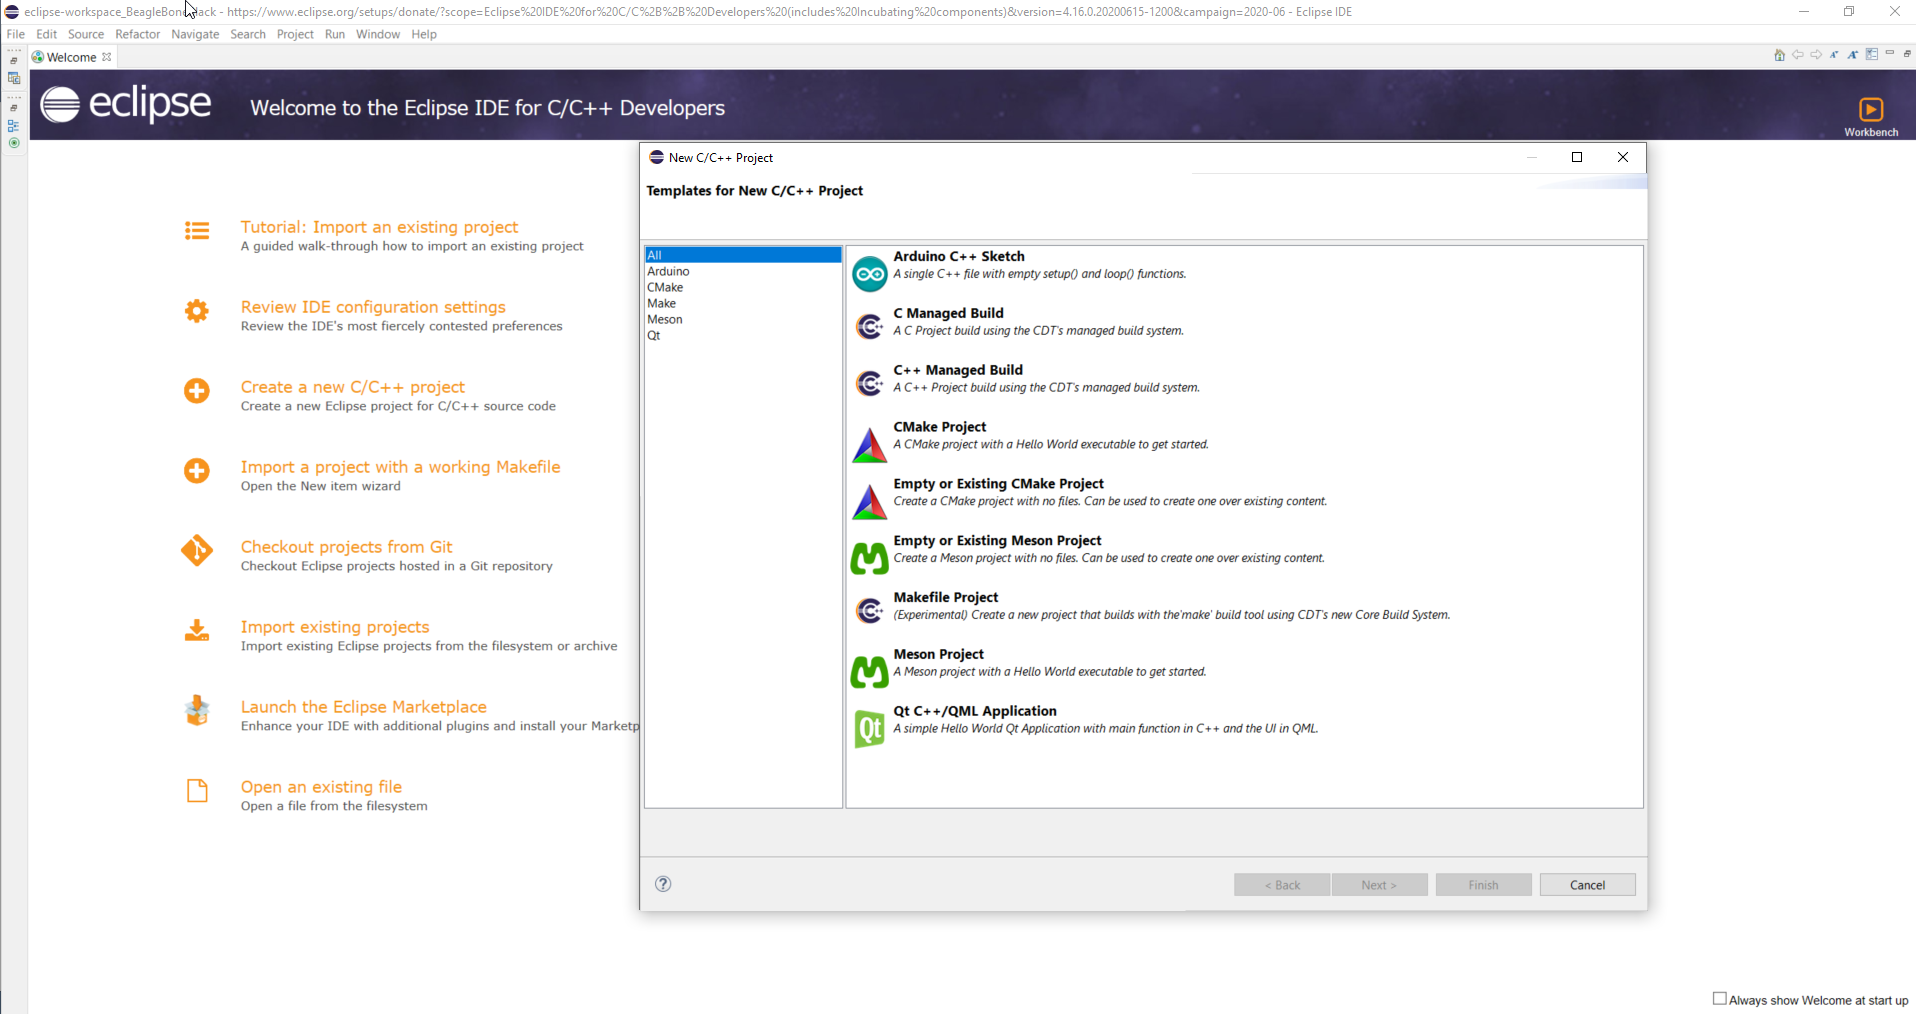Click Cancel in New C/C++ Project dialog

point(1587,885)
